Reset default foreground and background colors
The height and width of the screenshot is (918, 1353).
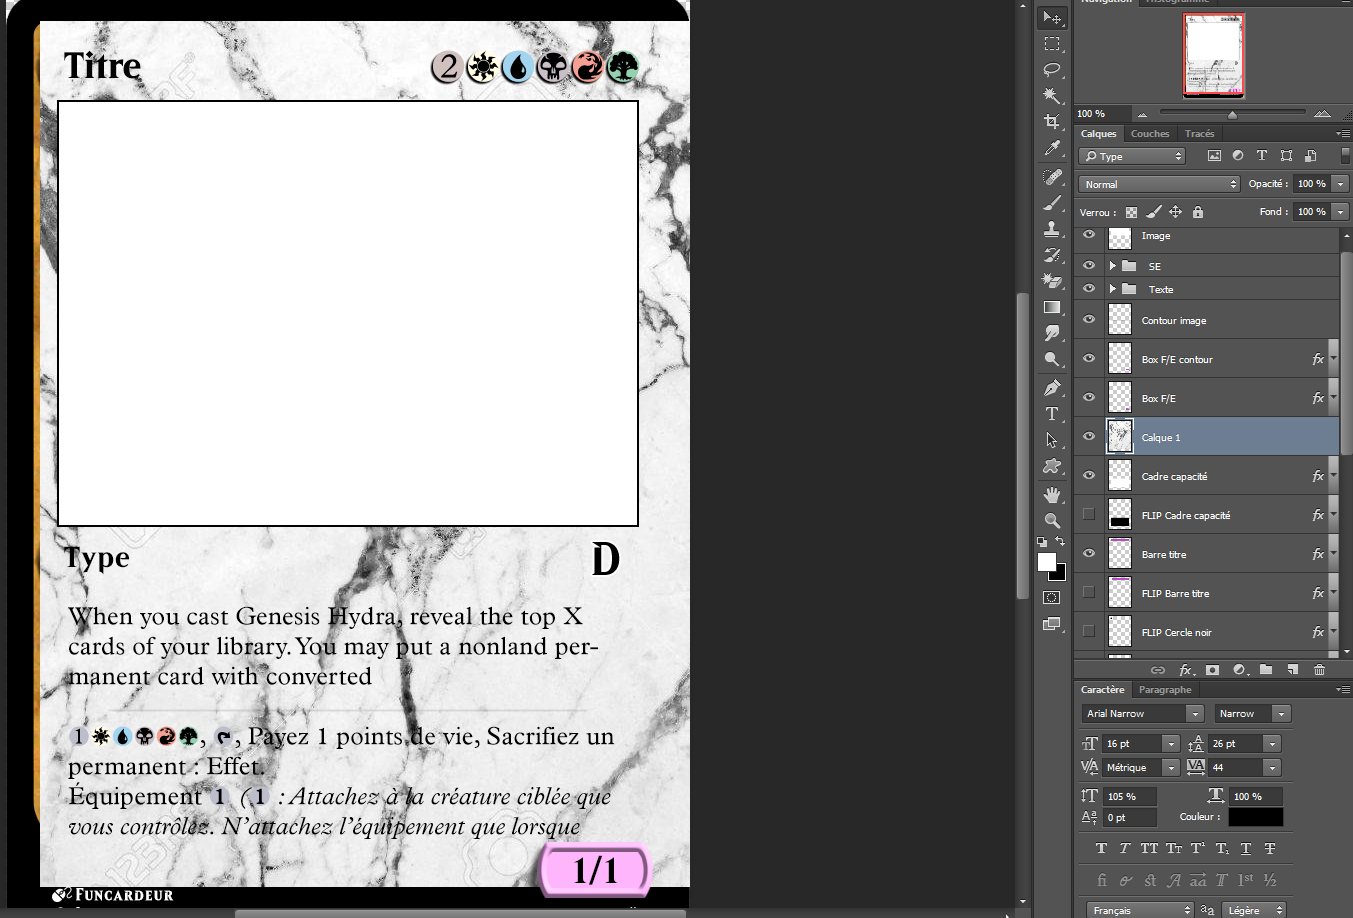click(x=1043, y=542)
